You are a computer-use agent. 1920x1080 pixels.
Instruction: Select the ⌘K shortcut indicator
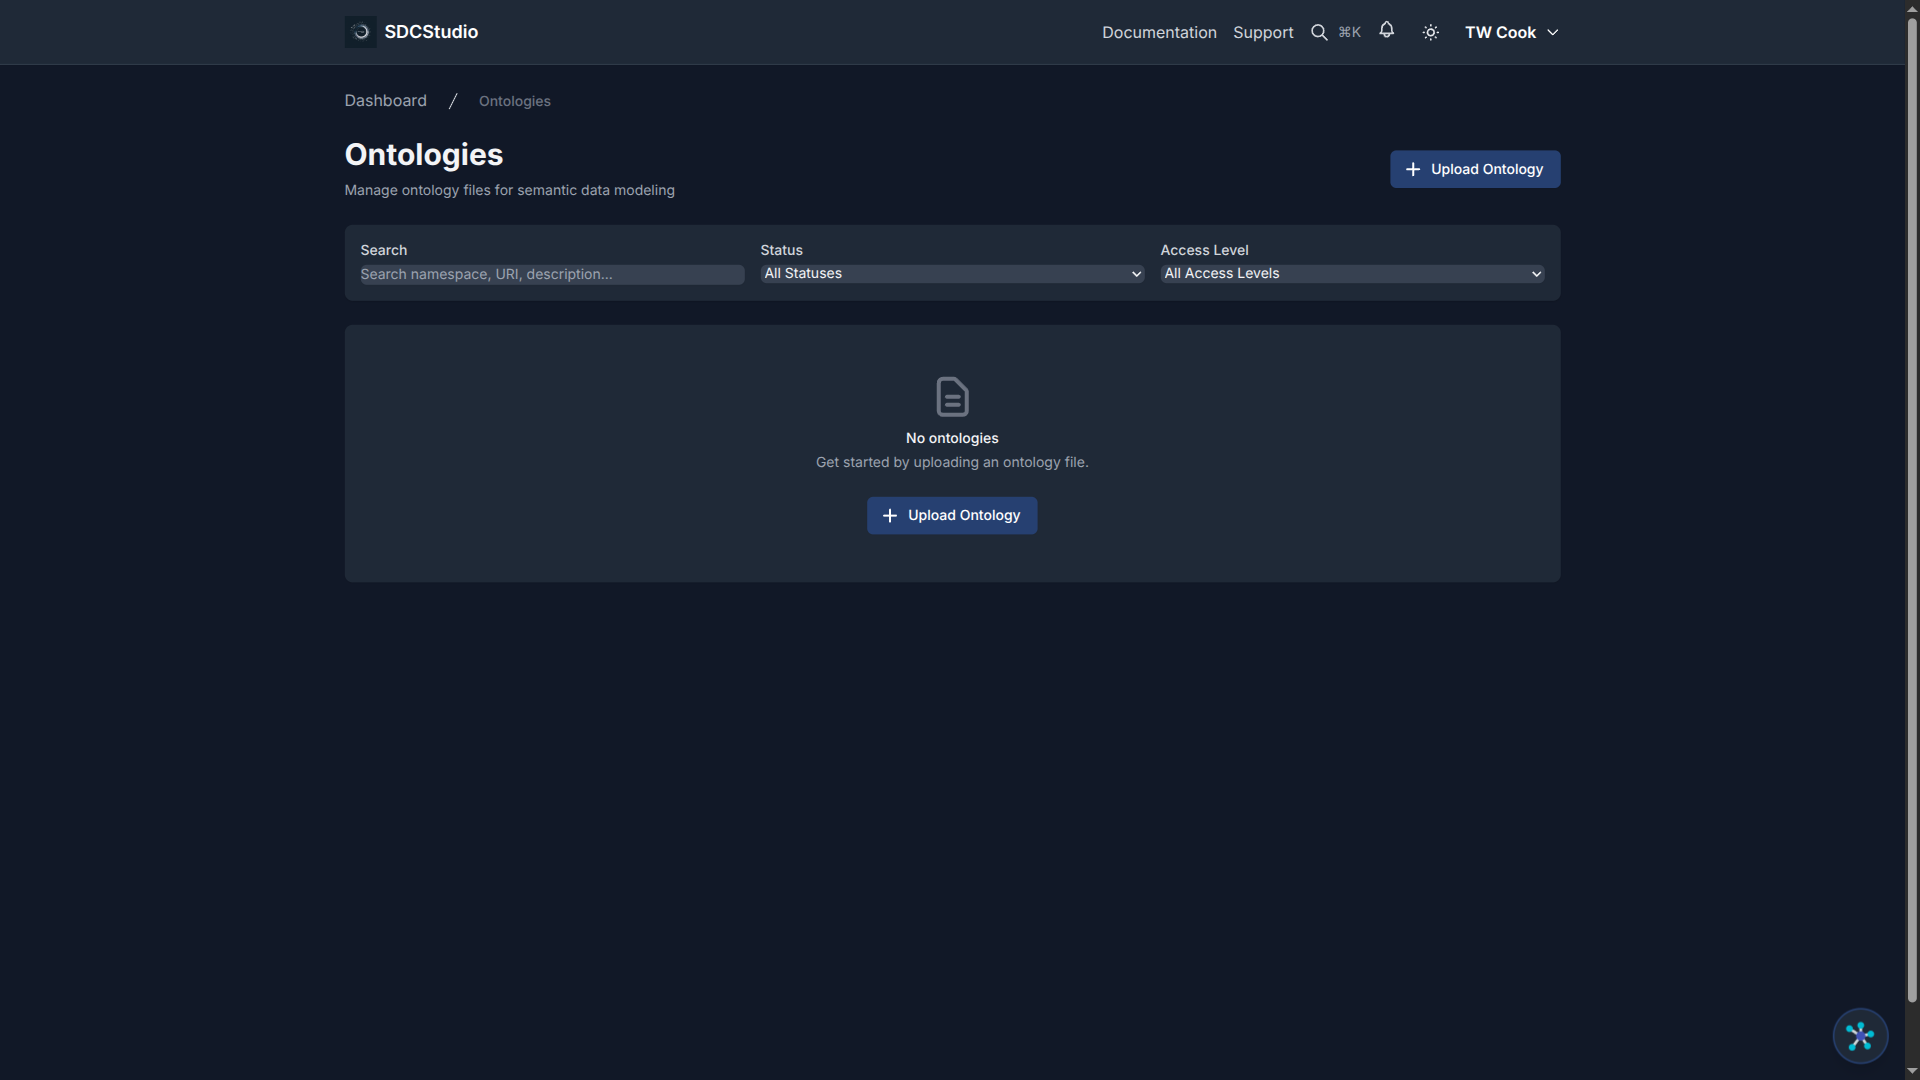[x=1348, y=31]
